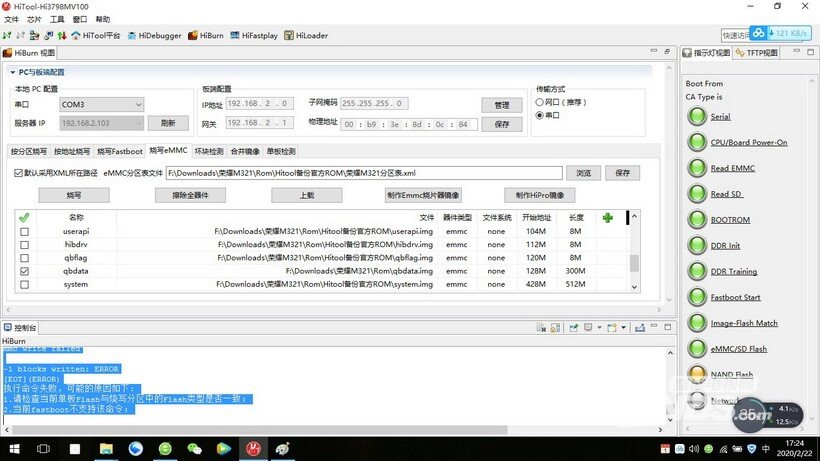
Task: Switch to 烧写Fastboot tab
Action: coord(120,151)
